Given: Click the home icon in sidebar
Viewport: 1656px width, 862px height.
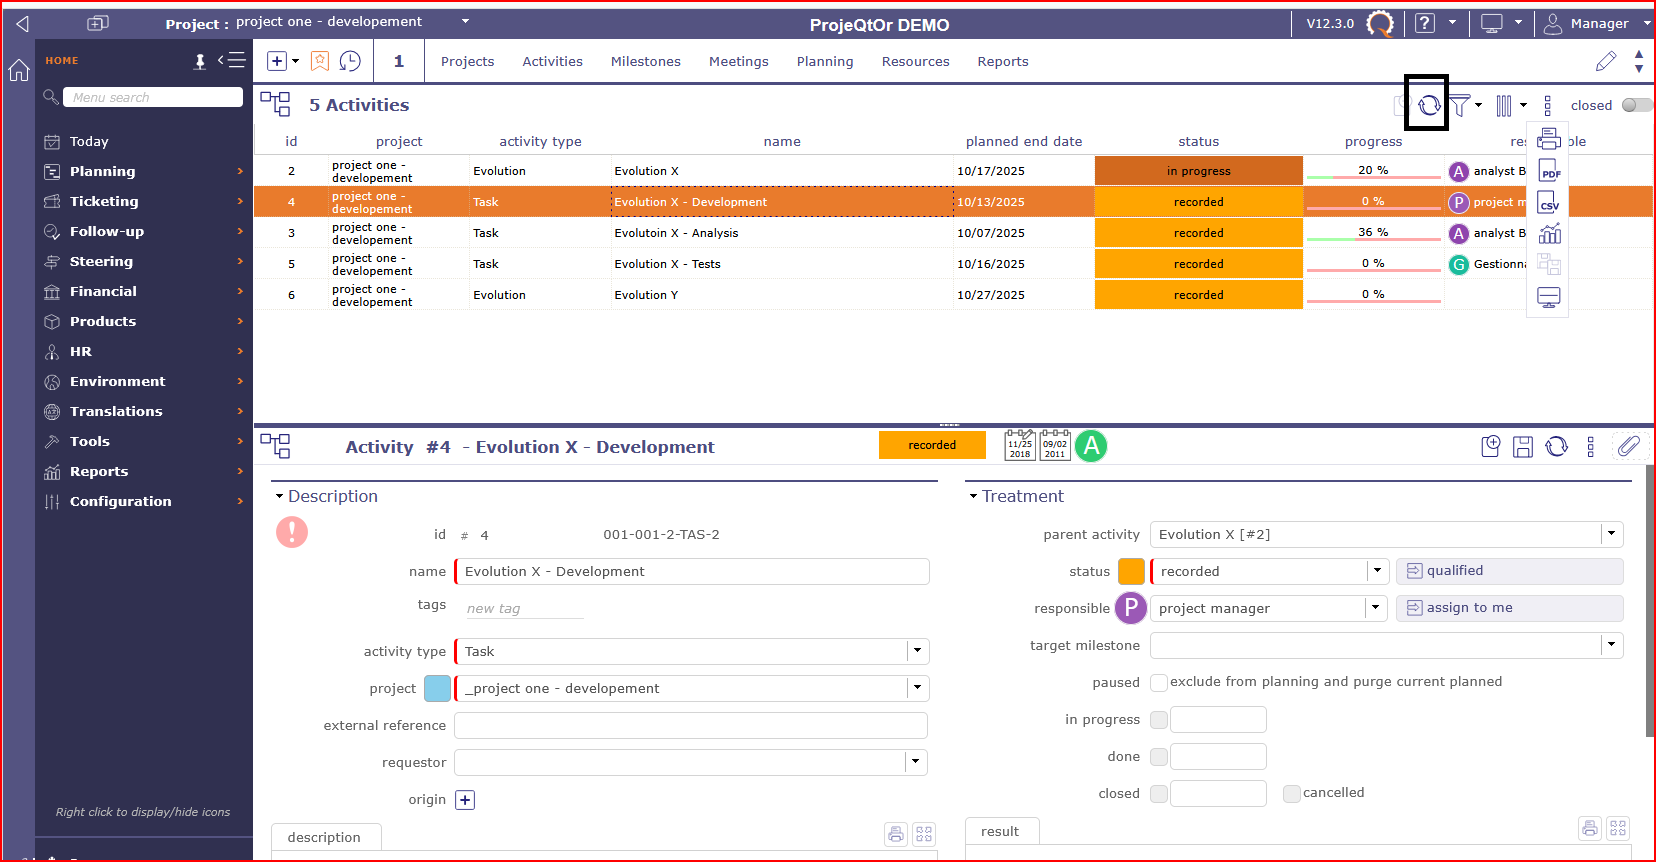Looking at the screenshot, I should (19, 70).
